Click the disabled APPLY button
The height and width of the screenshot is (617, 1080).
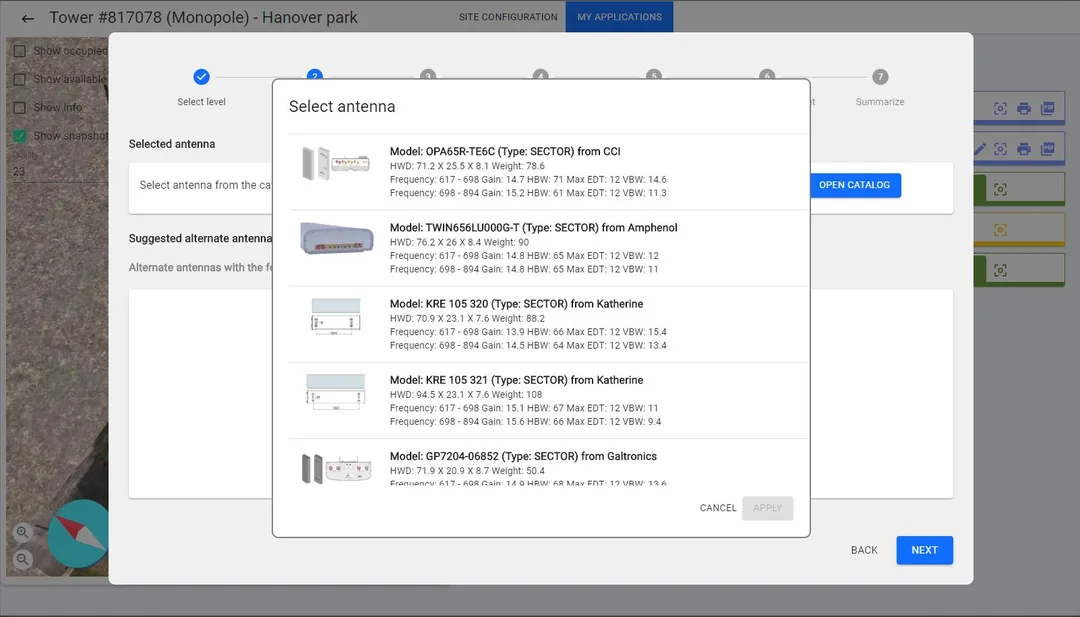point(767,508)
